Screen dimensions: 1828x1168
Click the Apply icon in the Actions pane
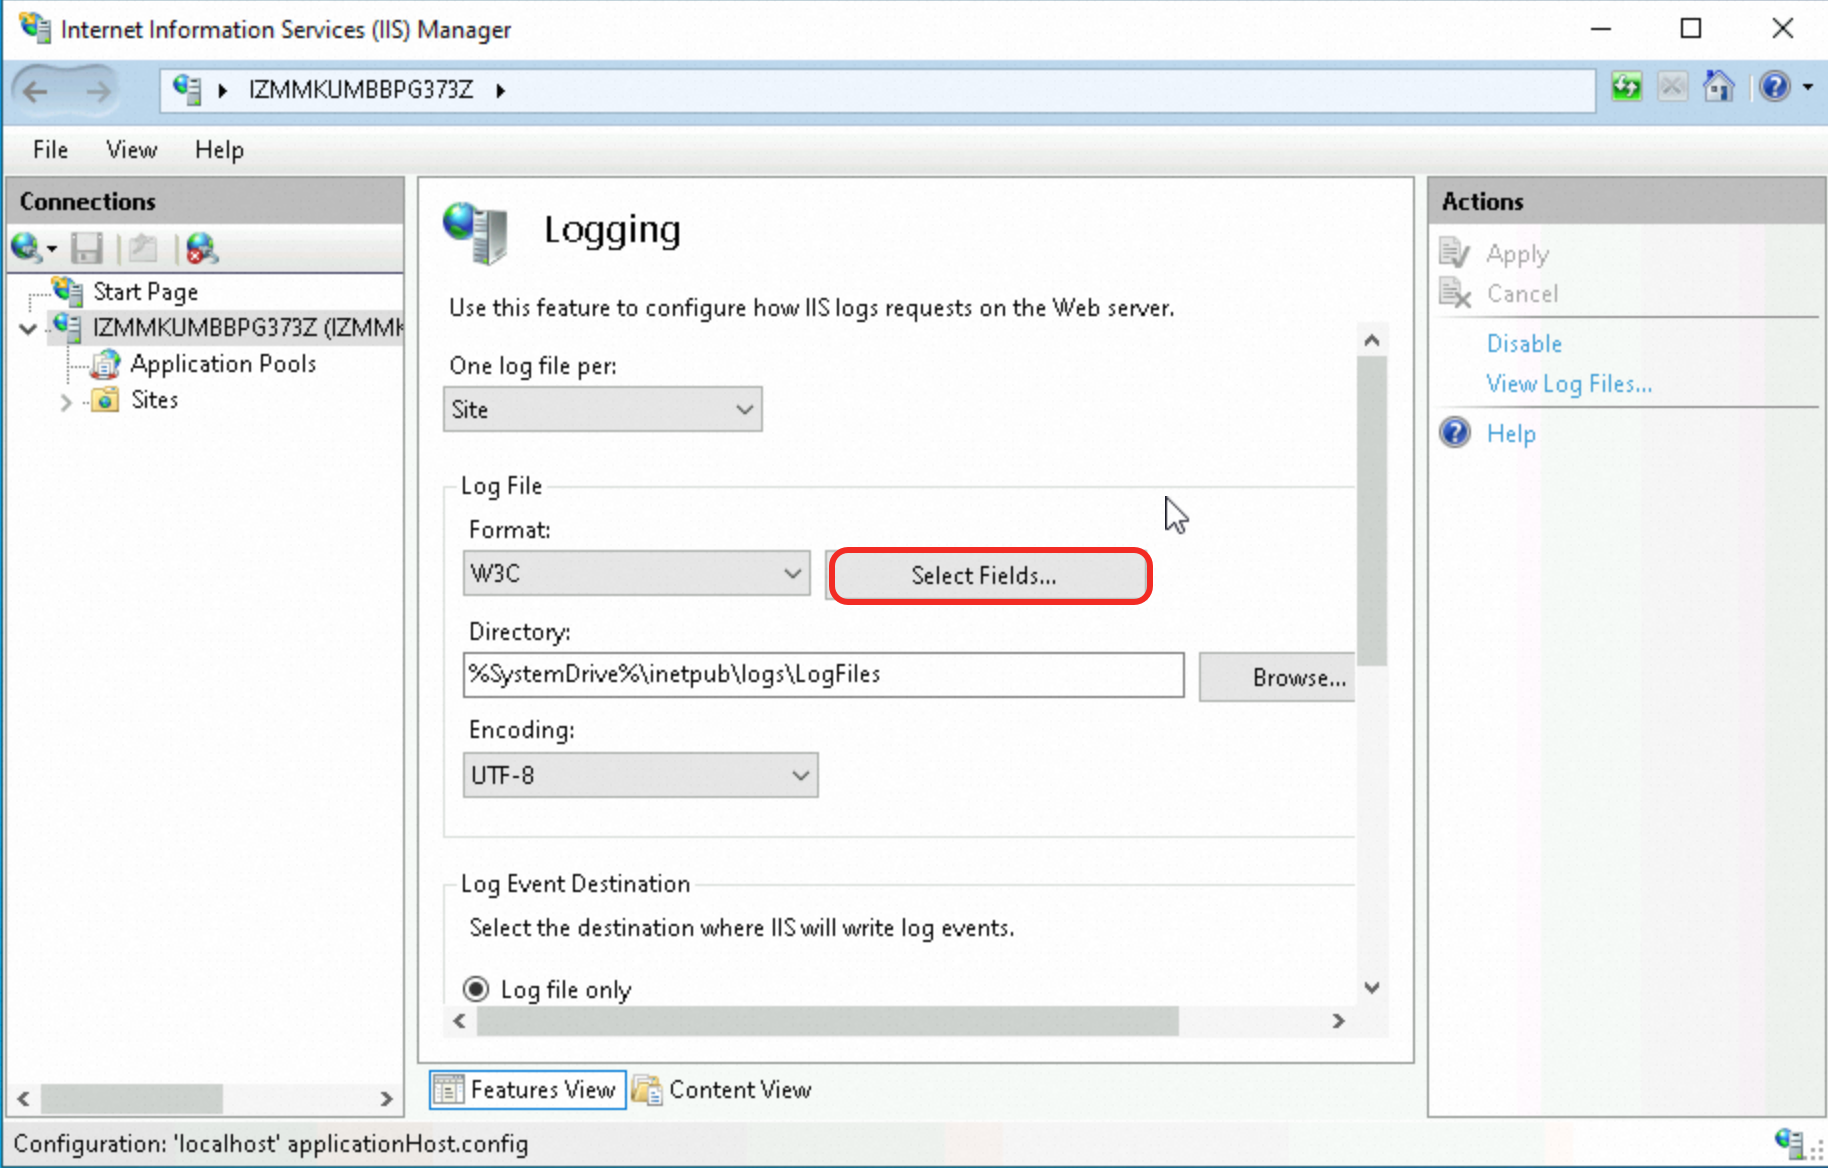tap(1455, 253)
